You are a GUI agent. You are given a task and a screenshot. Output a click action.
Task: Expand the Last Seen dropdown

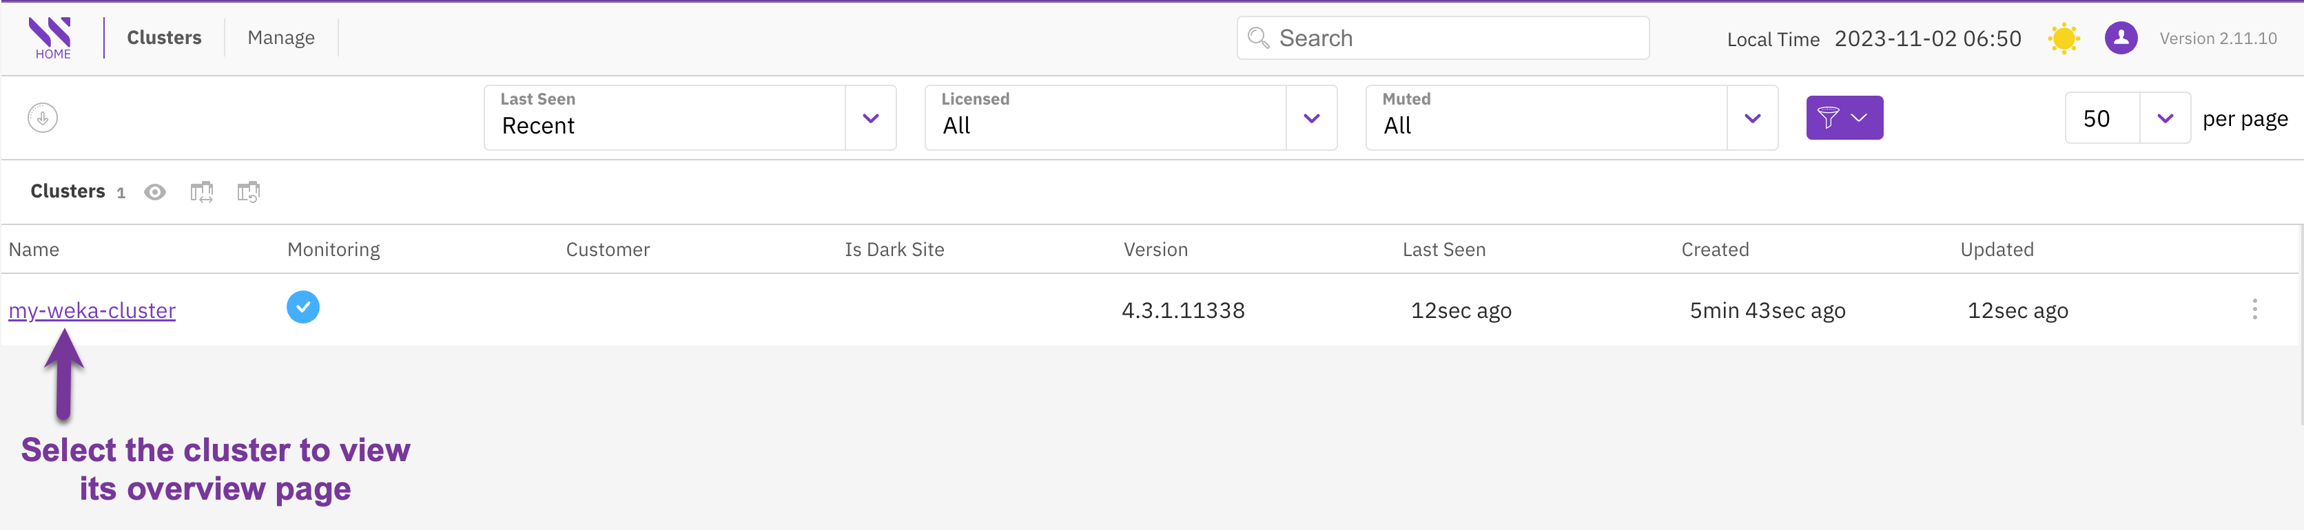tap(870, 118)
